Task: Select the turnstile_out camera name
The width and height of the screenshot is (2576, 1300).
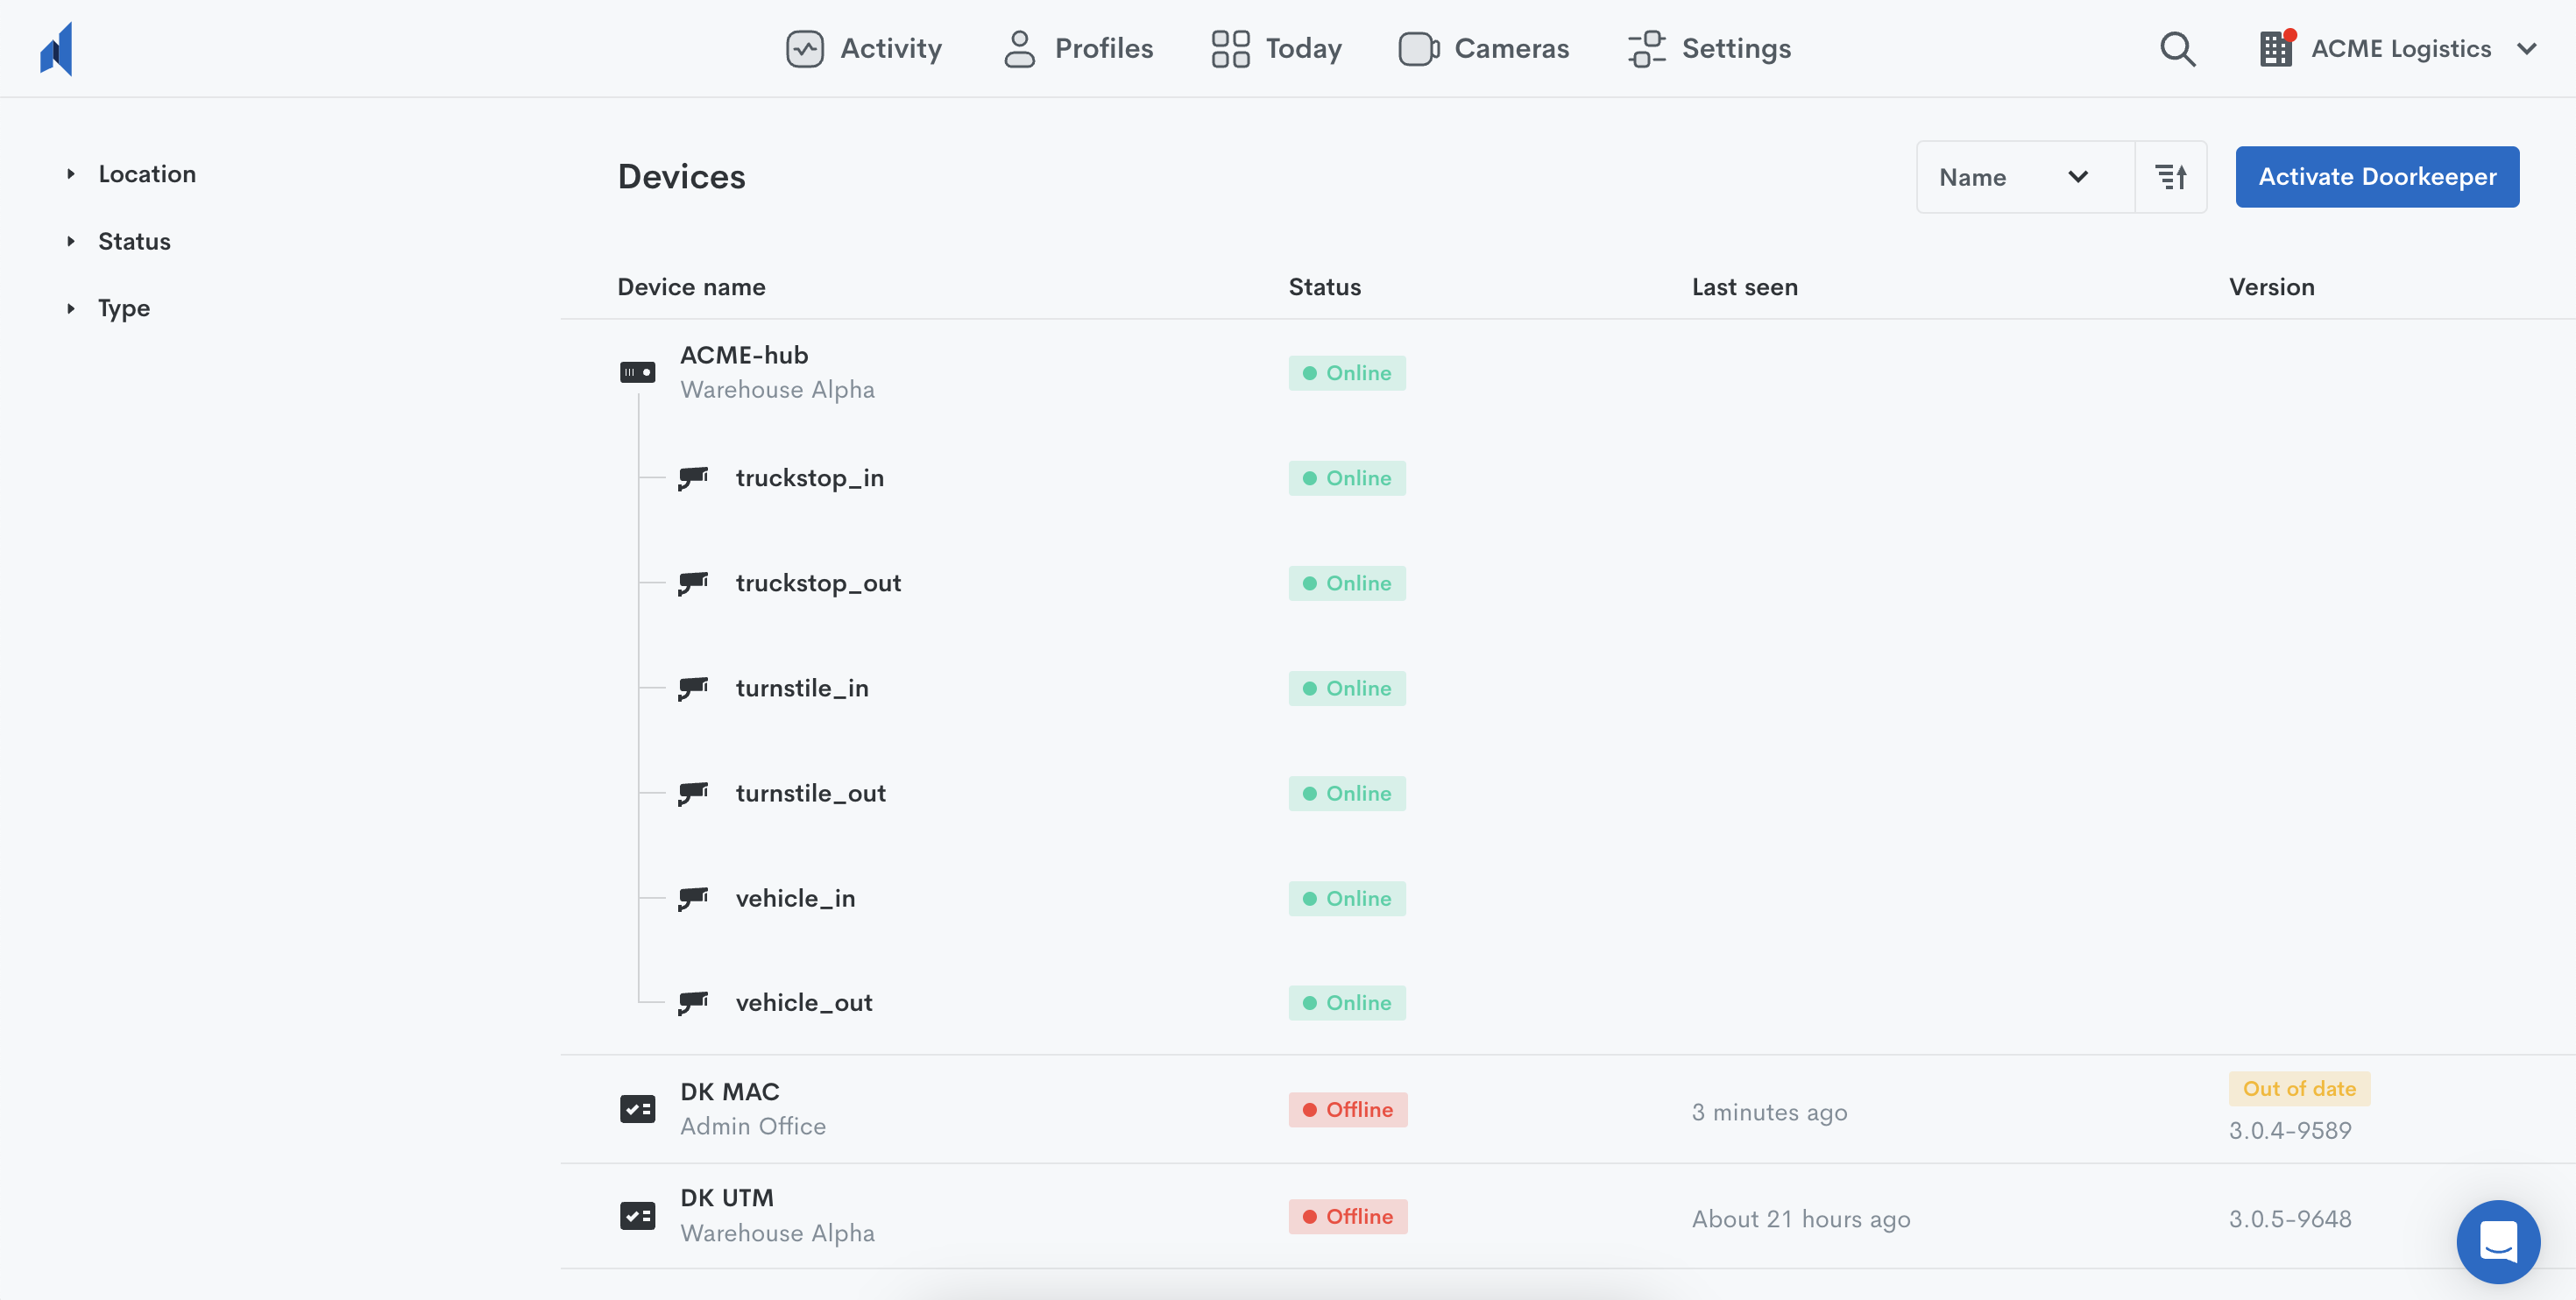Action: [x=810, y=793]
